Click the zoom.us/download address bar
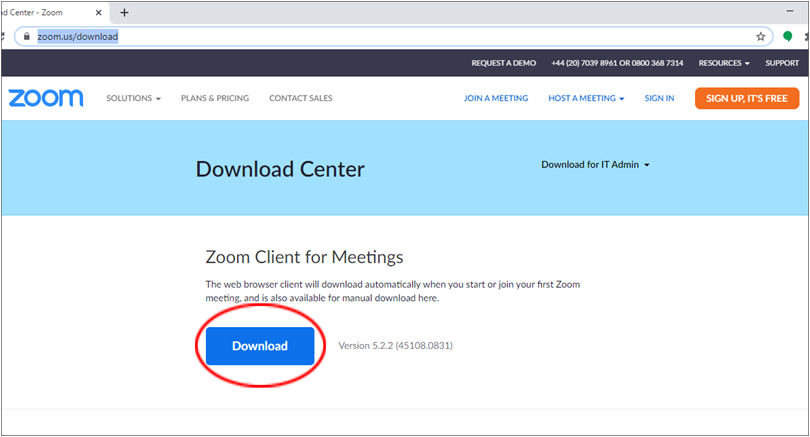 click(x=393, y=37)
